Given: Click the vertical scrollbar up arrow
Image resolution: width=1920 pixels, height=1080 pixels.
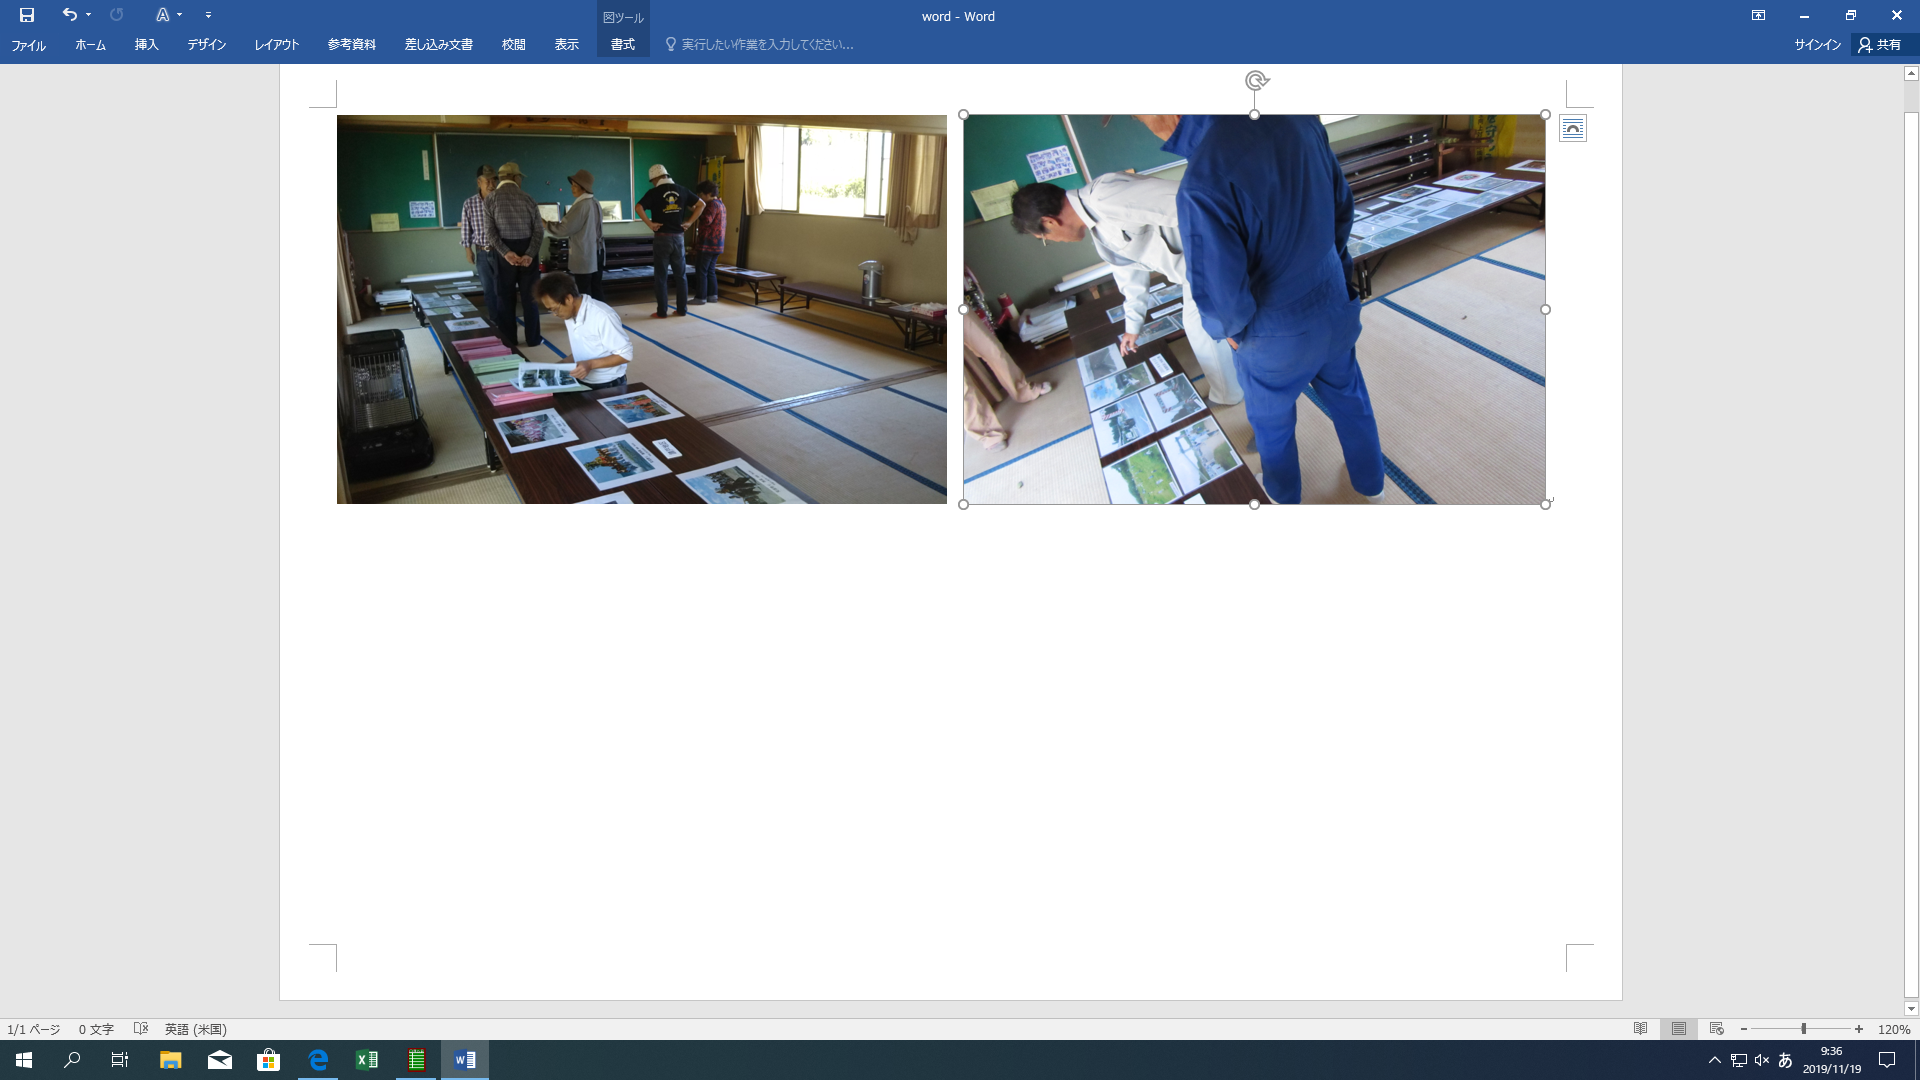Looking at the screenshot, I should coord(1911,73).
